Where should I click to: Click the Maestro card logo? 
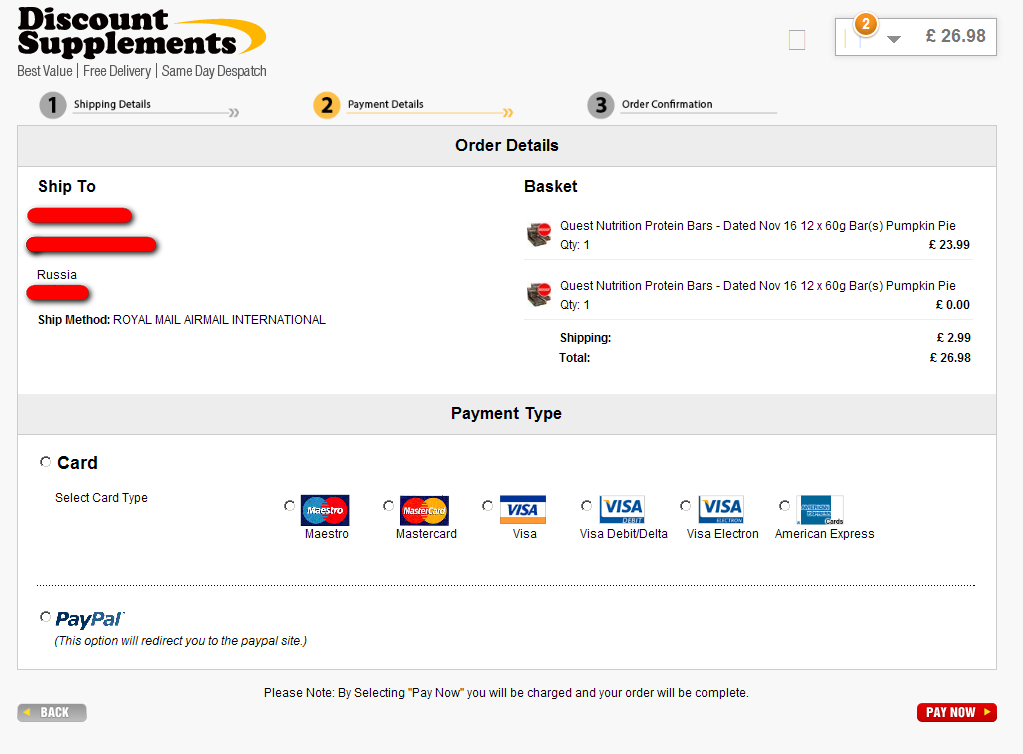[x=325, y=510]
